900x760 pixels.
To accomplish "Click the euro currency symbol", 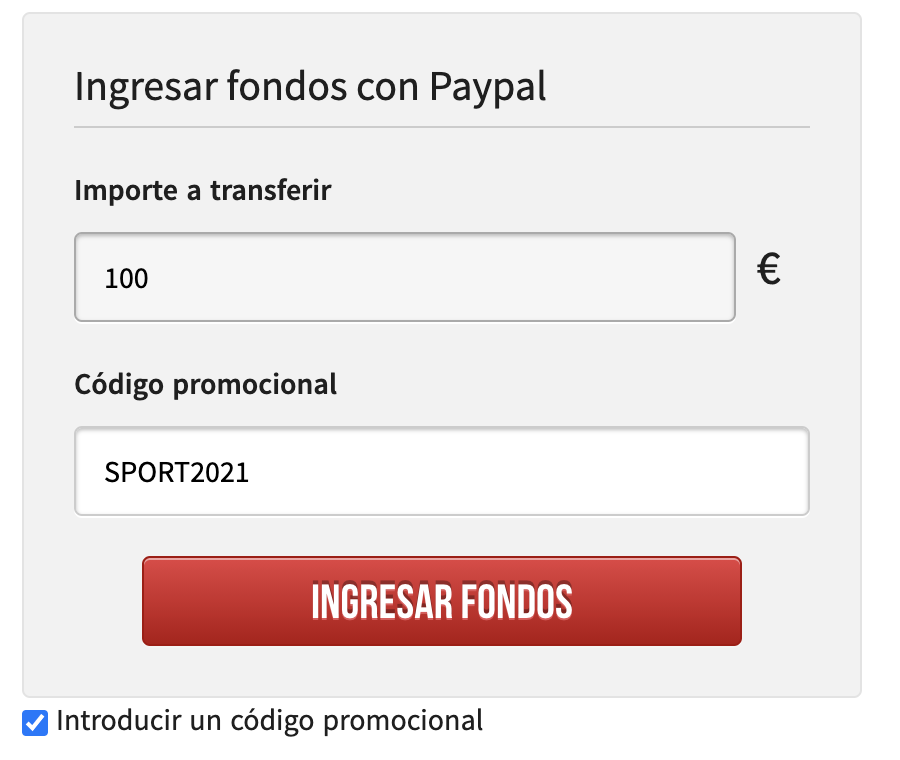I will 769,269.
